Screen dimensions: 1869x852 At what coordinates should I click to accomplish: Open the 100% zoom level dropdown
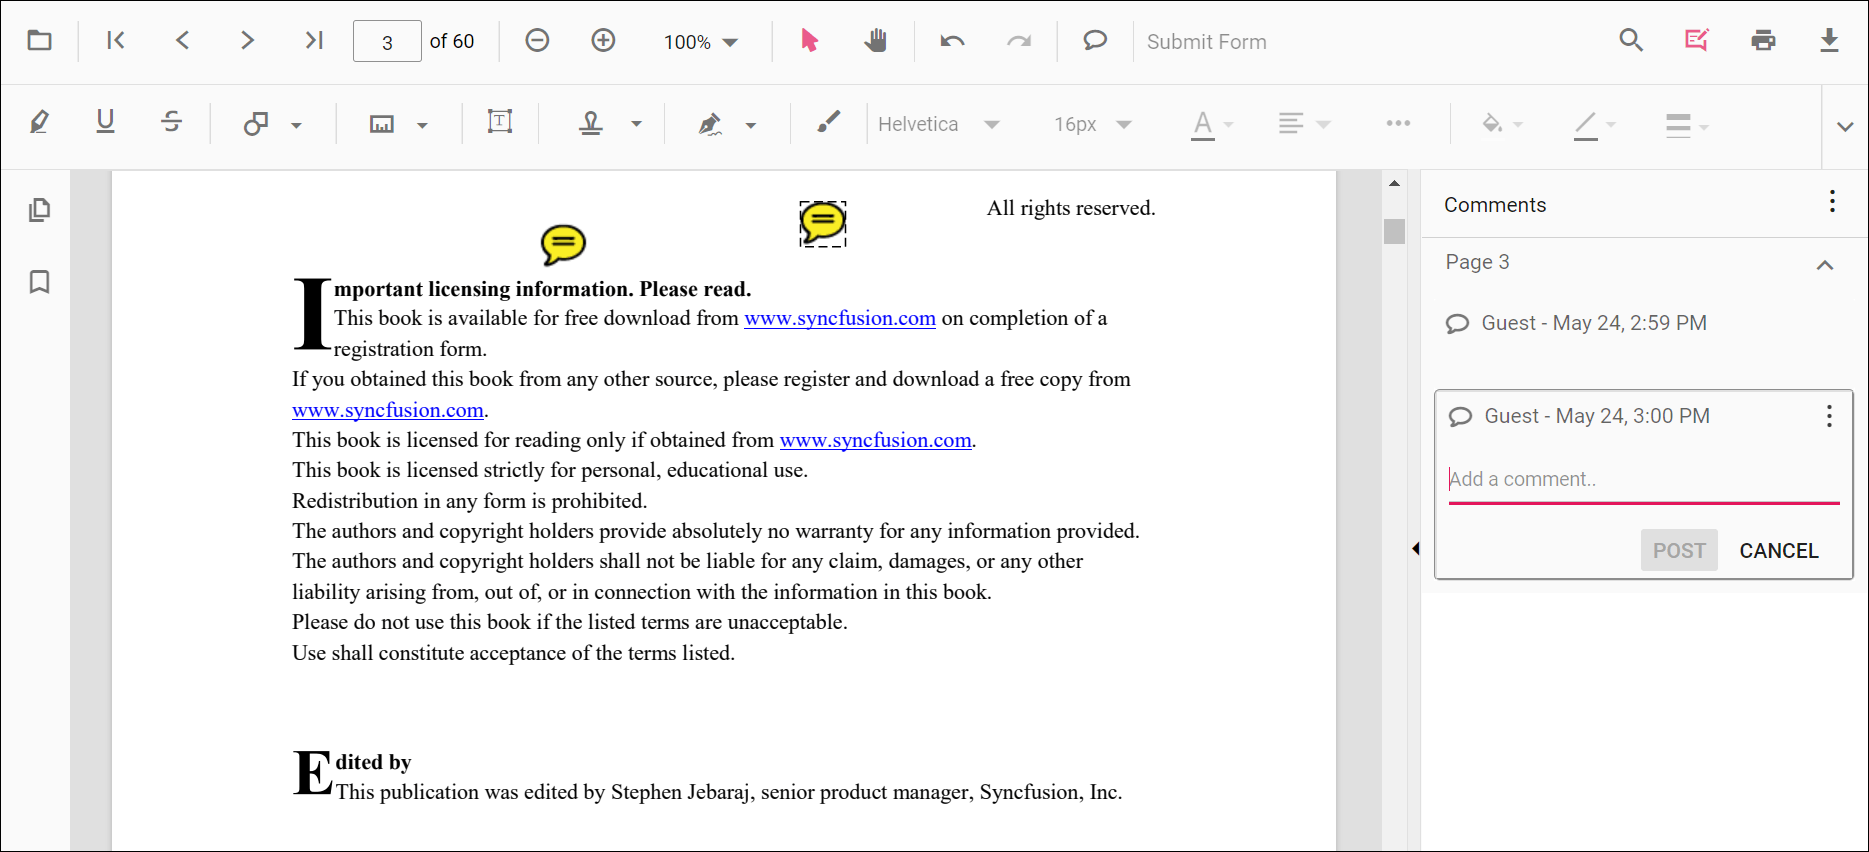tap(701, 42)
